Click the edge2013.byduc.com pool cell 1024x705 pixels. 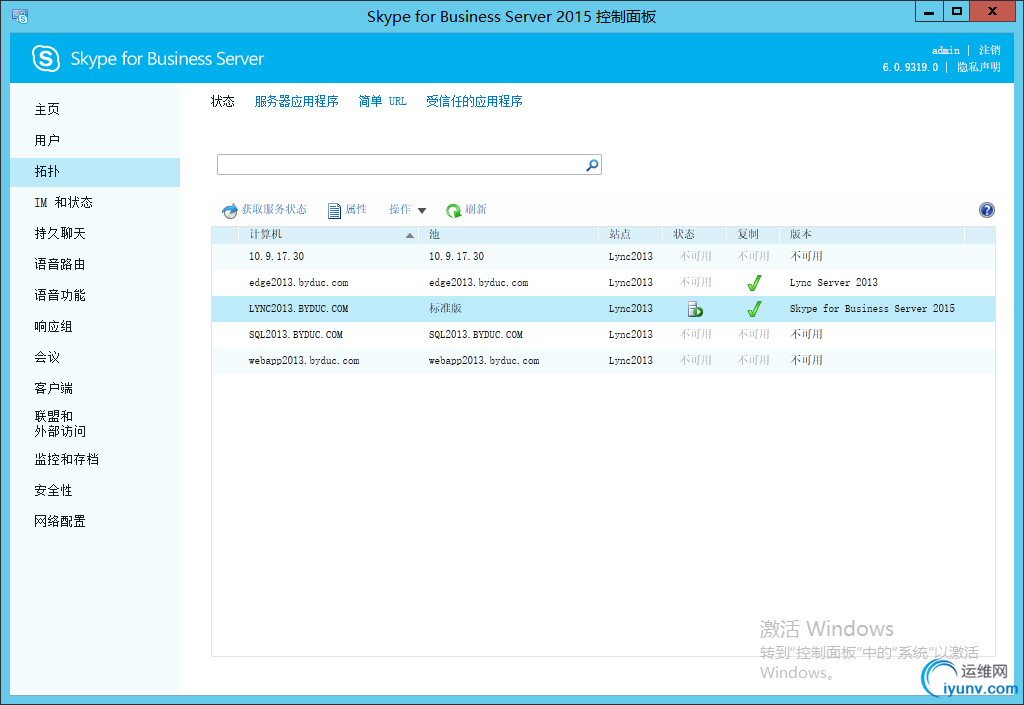click(478, 283)
